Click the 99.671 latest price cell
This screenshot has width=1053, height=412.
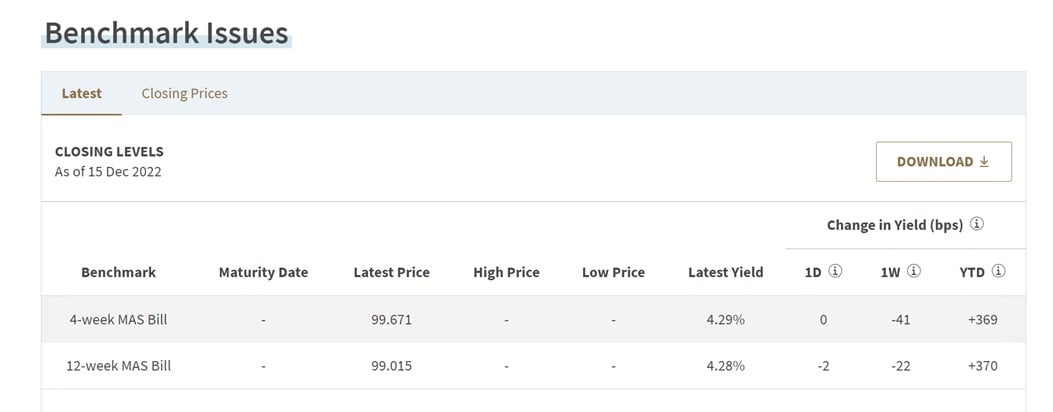(392, 319)
